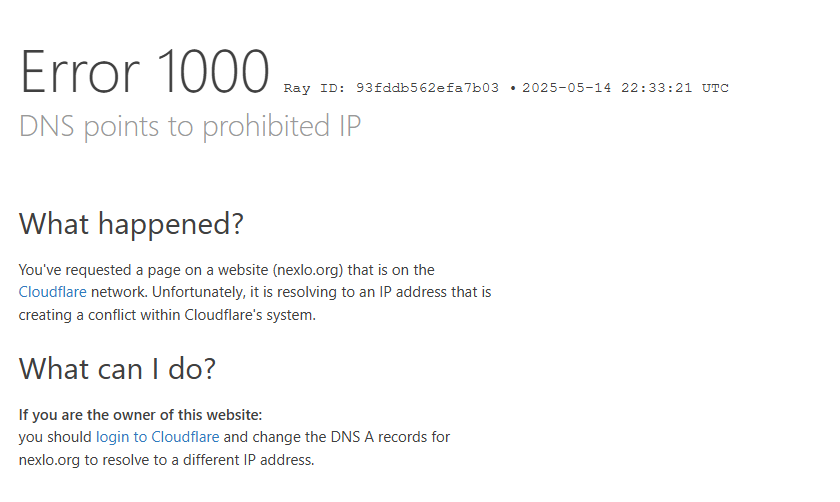840x502 pixels.
Task: Open the Cloudflare network link
Action: 52,292
